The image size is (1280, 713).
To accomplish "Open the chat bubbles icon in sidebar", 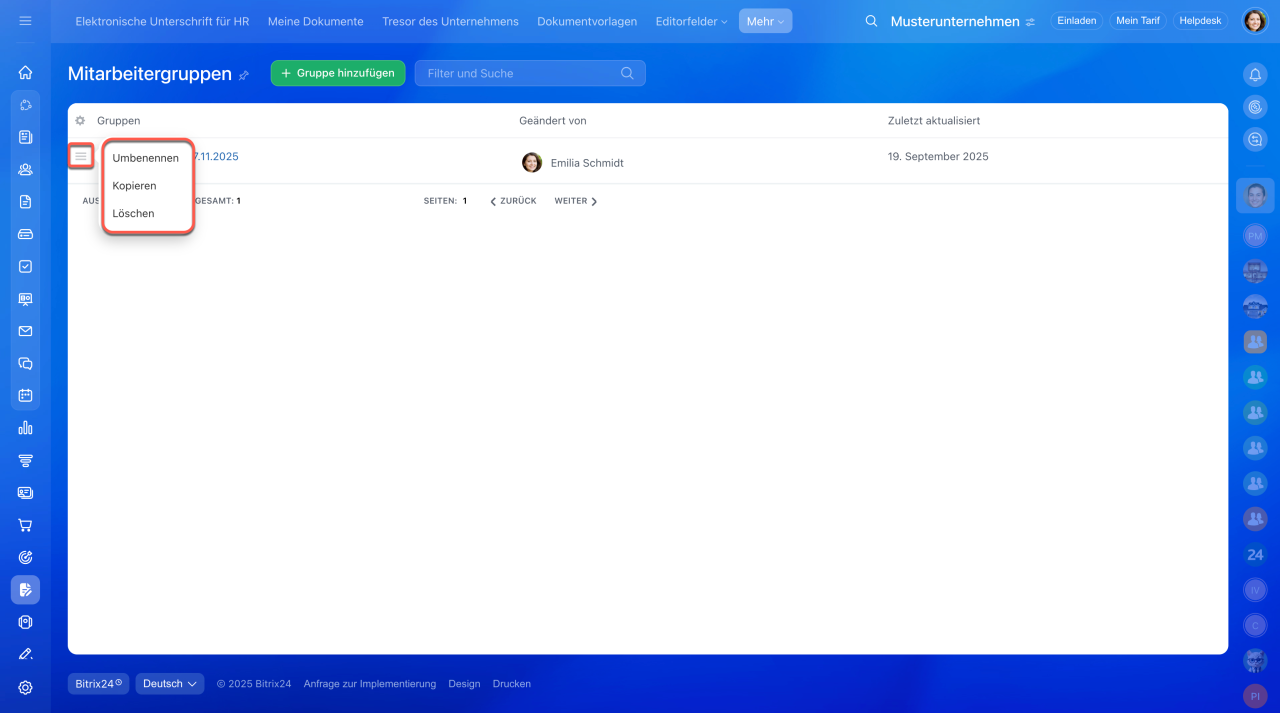I will 25,363.
